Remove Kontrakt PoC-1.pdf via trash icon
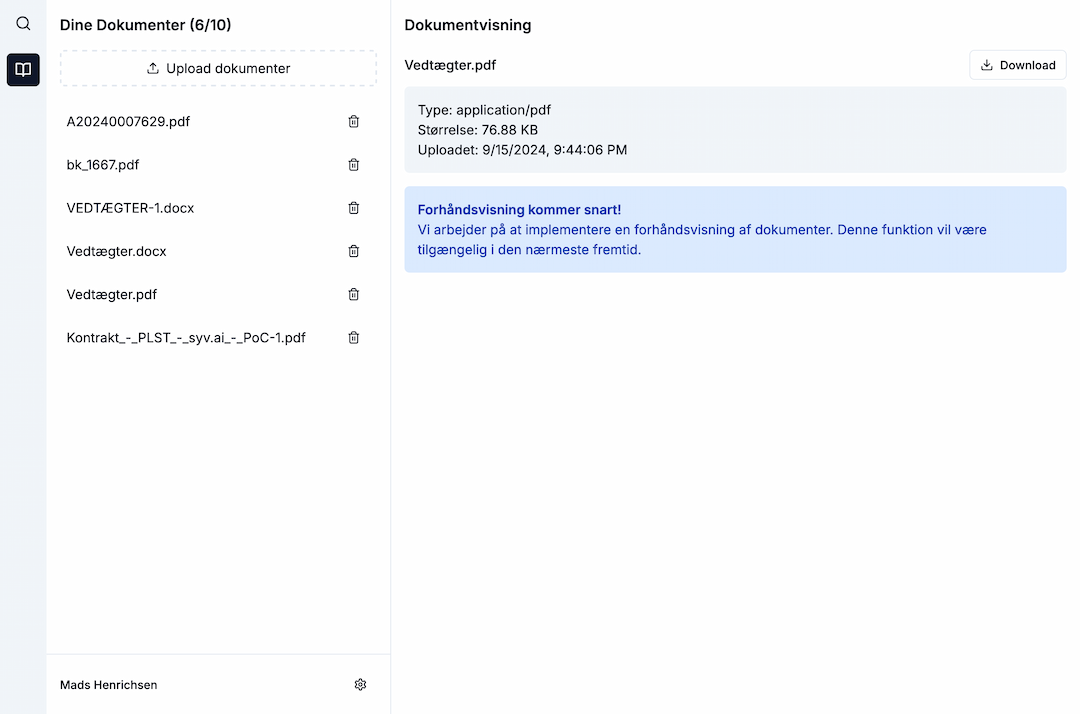Image resolution: width=1080 pixels, height=714 pixels. point(353,338)
